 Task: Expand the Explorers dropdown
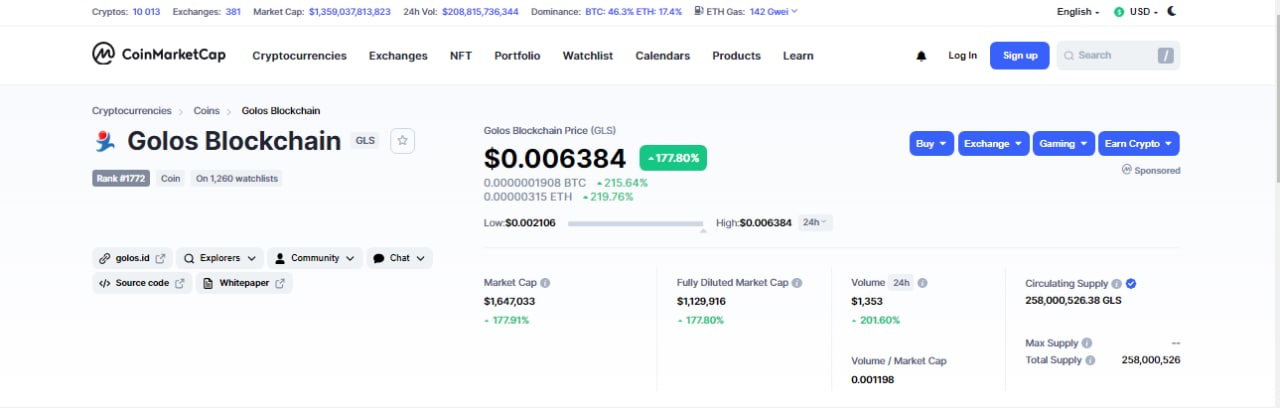point(220,258)
